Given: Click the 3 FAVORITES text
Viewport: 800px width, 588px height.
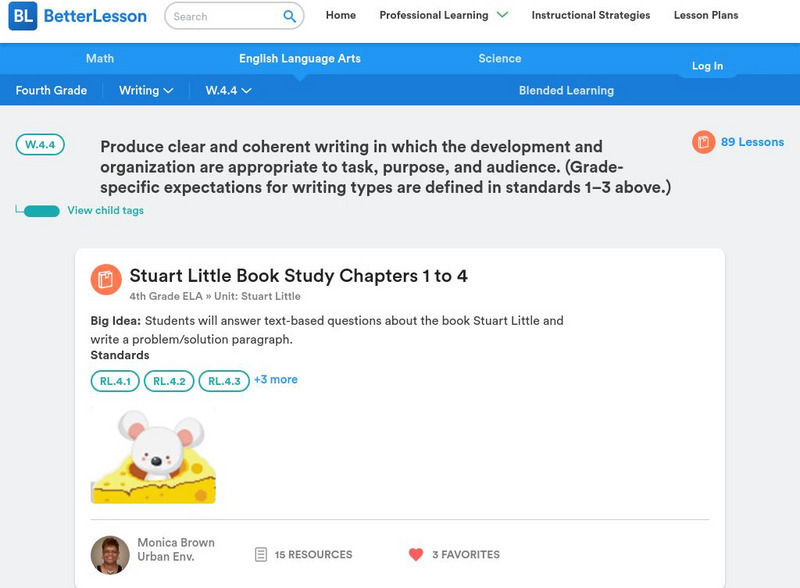Looking at the screenshot, I should (466, 554).
